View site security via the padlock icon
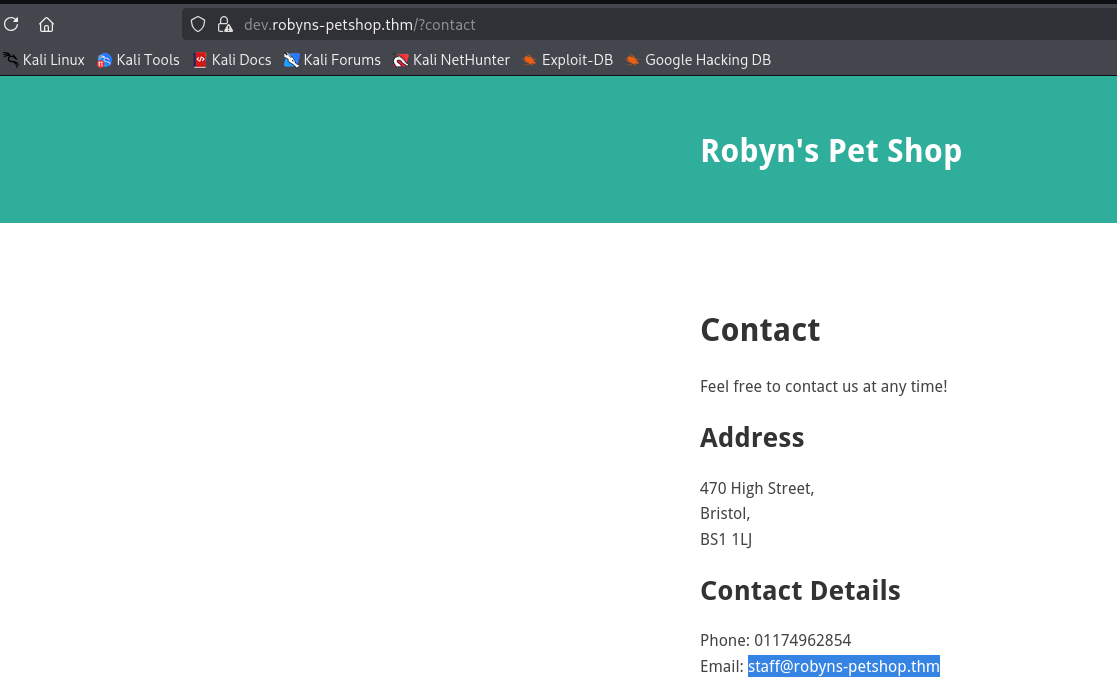Image resolution: width=1117 pixels, height=695 pixels. click(225, 24)
